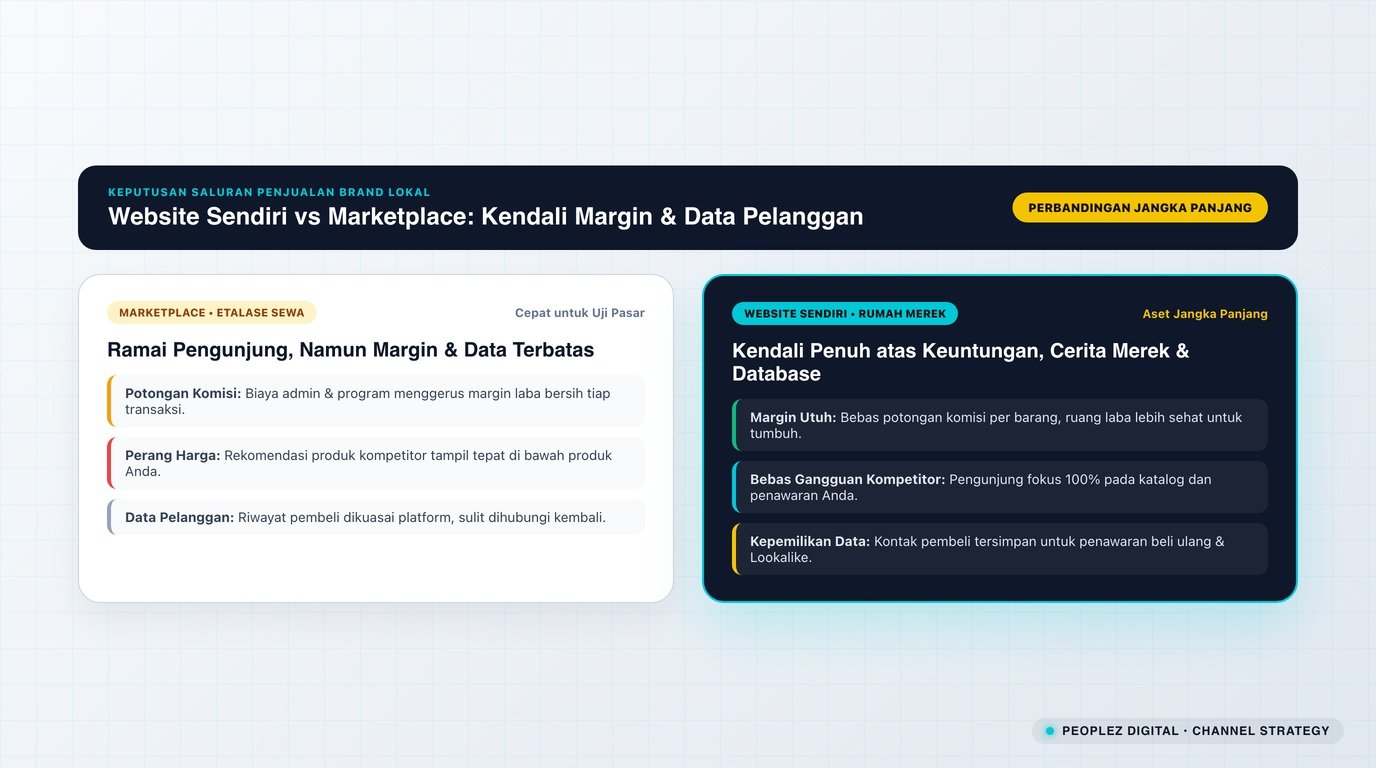Select the Perang Harga item

(376, 463)
